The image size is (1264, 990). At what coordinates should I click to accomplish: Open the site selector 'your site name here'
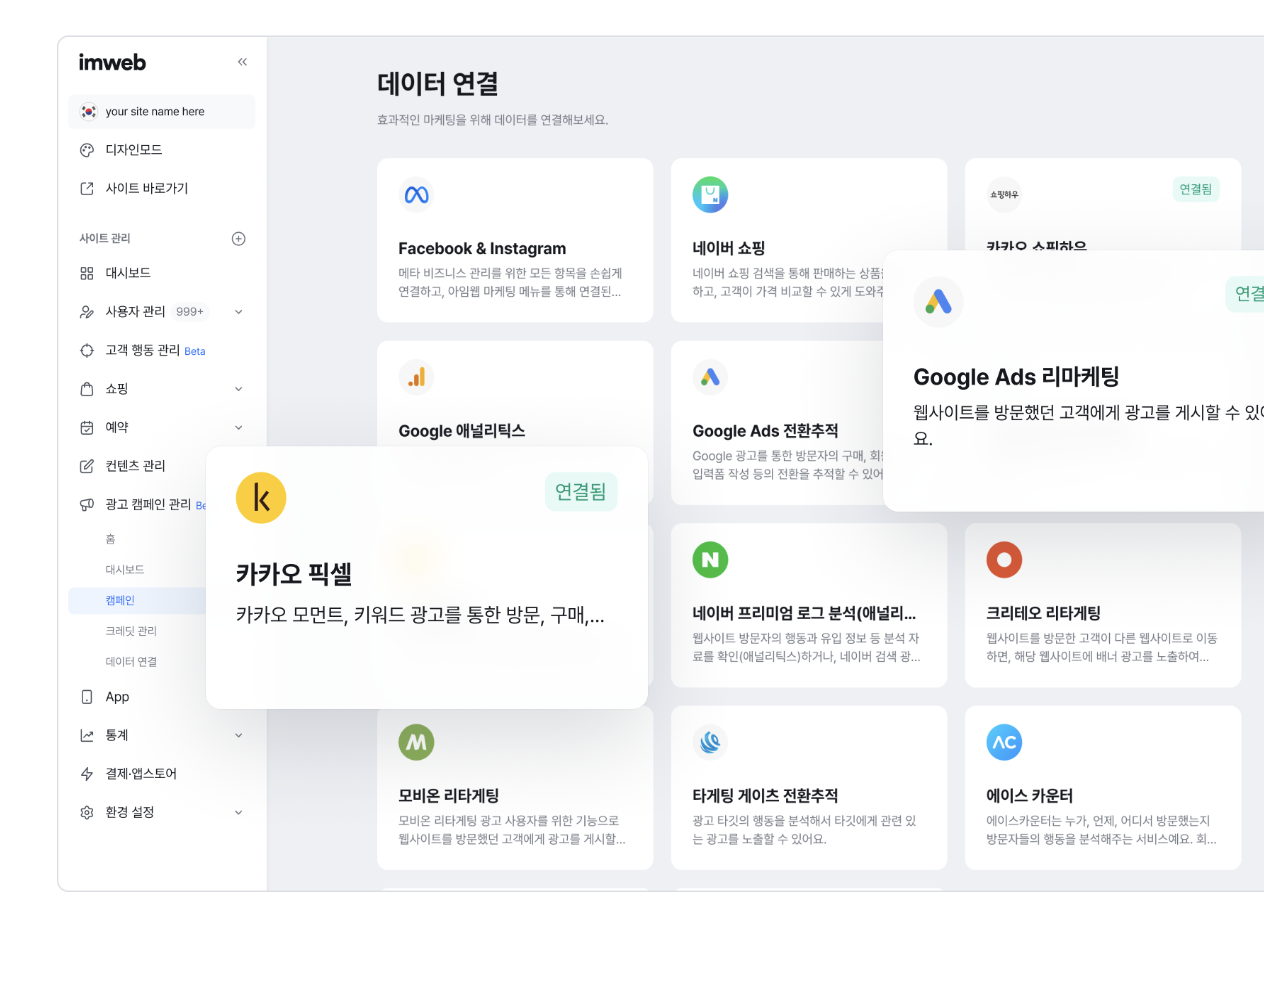(x=162, y=112)
